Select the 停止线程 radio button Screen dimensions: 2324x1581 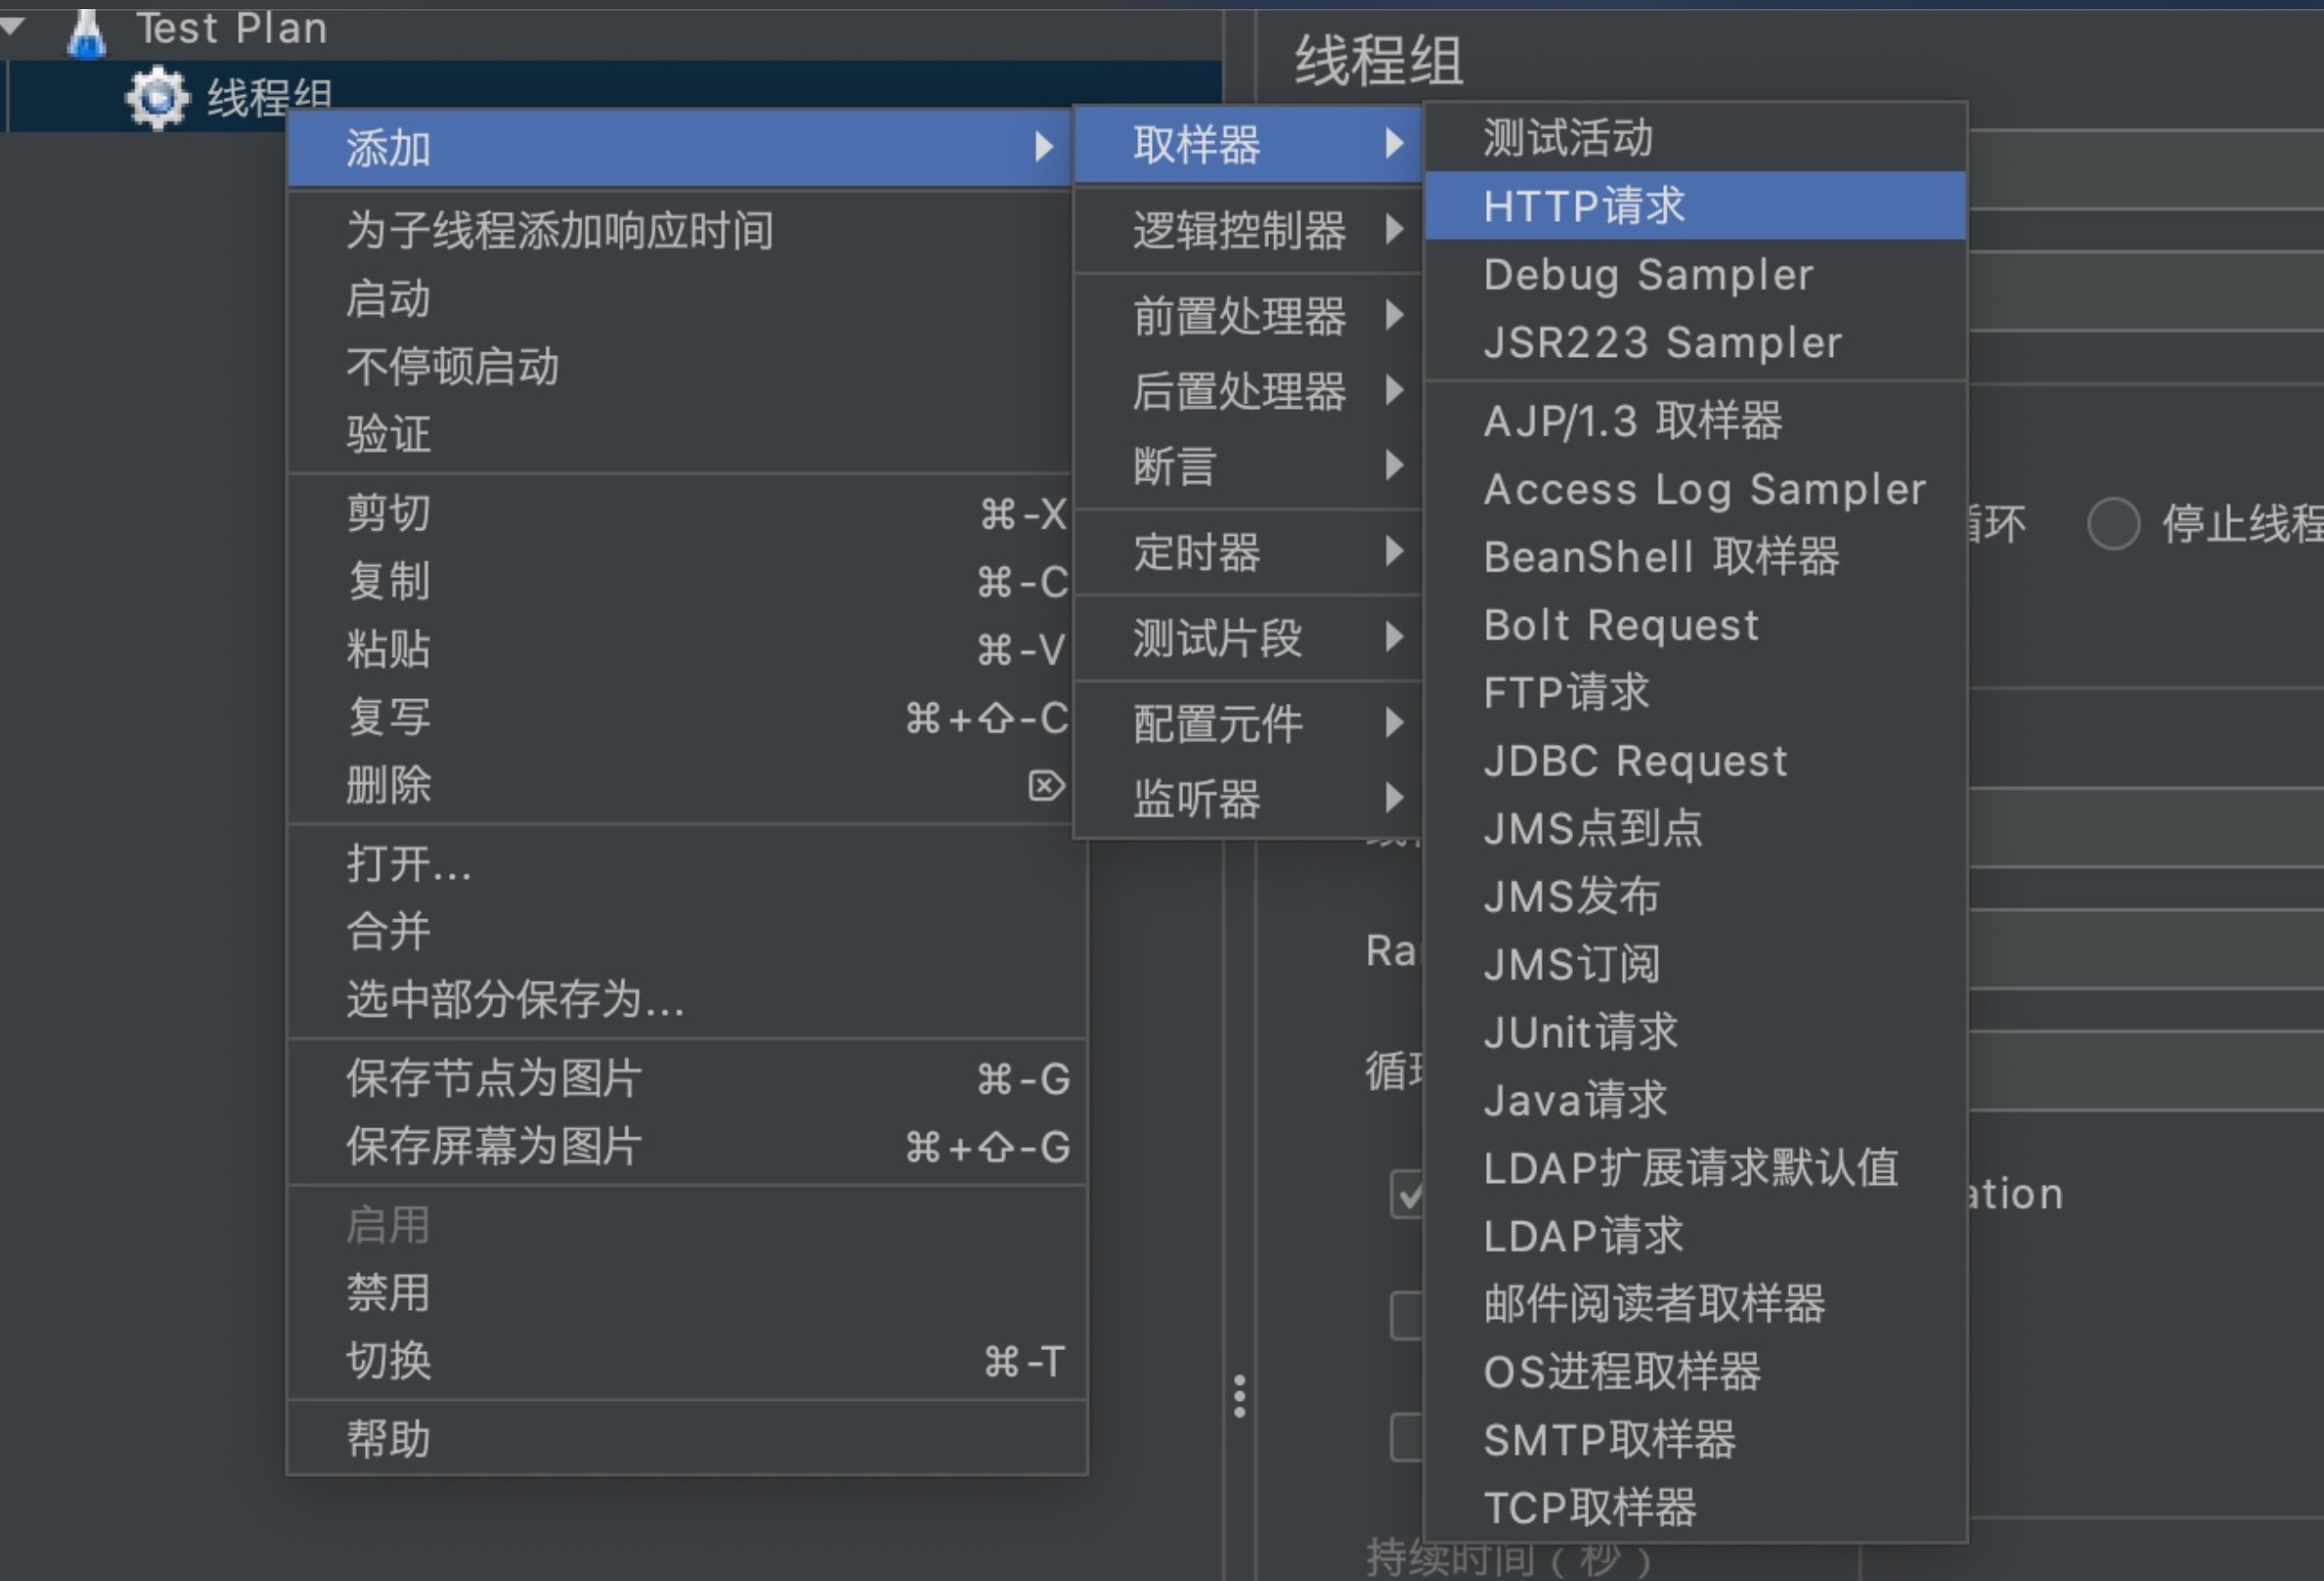(x=2113, y=523)
